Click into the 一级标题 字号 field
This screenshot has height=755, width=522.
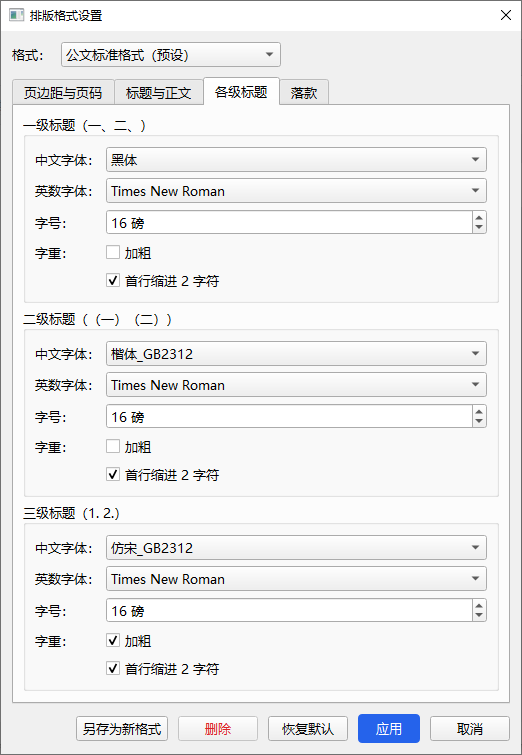click(x=289, y=222)
